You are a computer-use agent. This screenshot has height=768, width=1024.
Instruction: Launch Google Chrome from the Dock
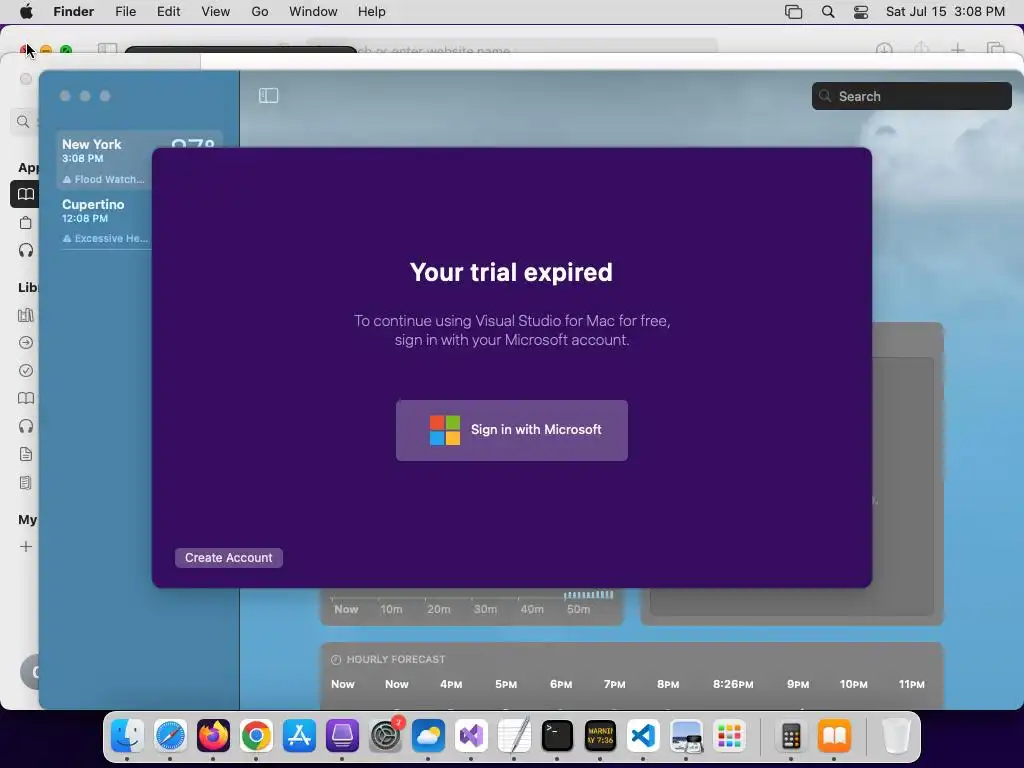[x=256, y=736]
